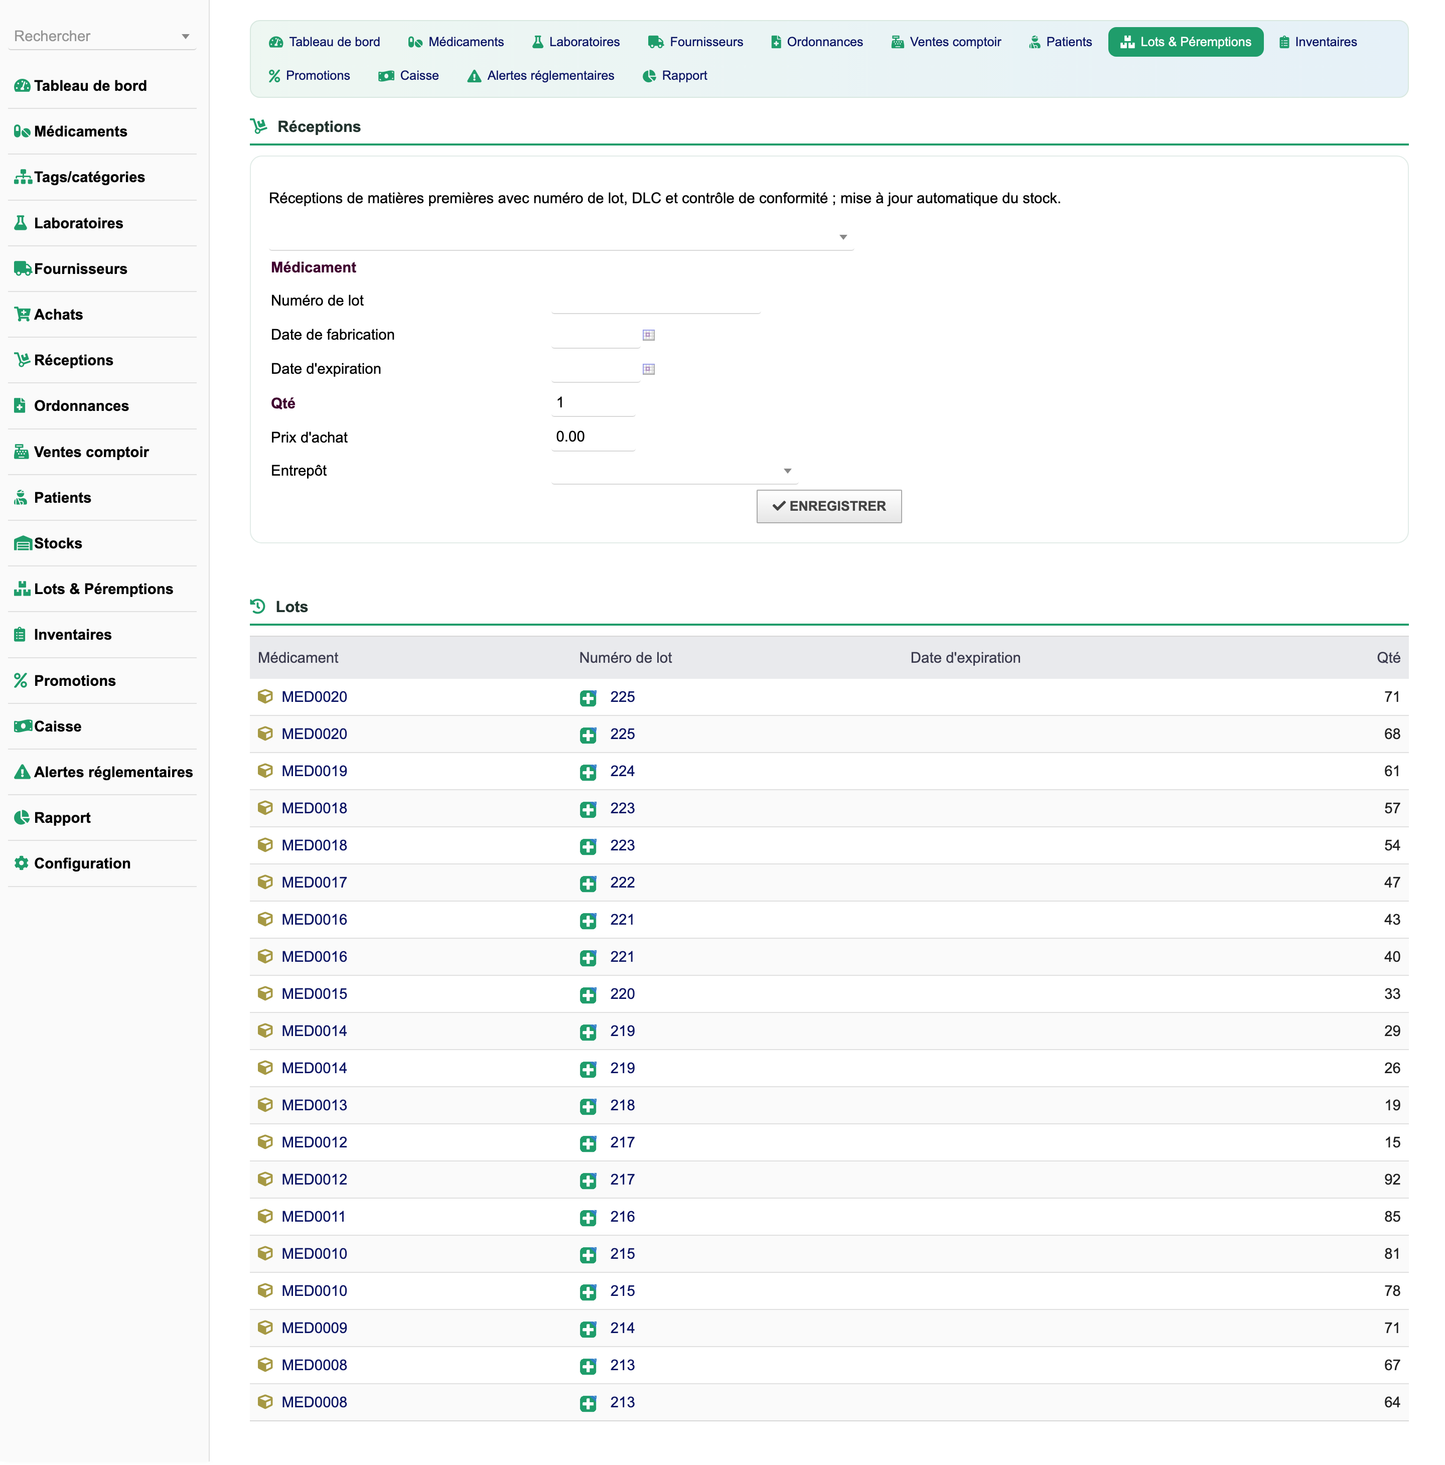Open the Inventaires top tab
1445x1465 pixels.
(1318, 42)
